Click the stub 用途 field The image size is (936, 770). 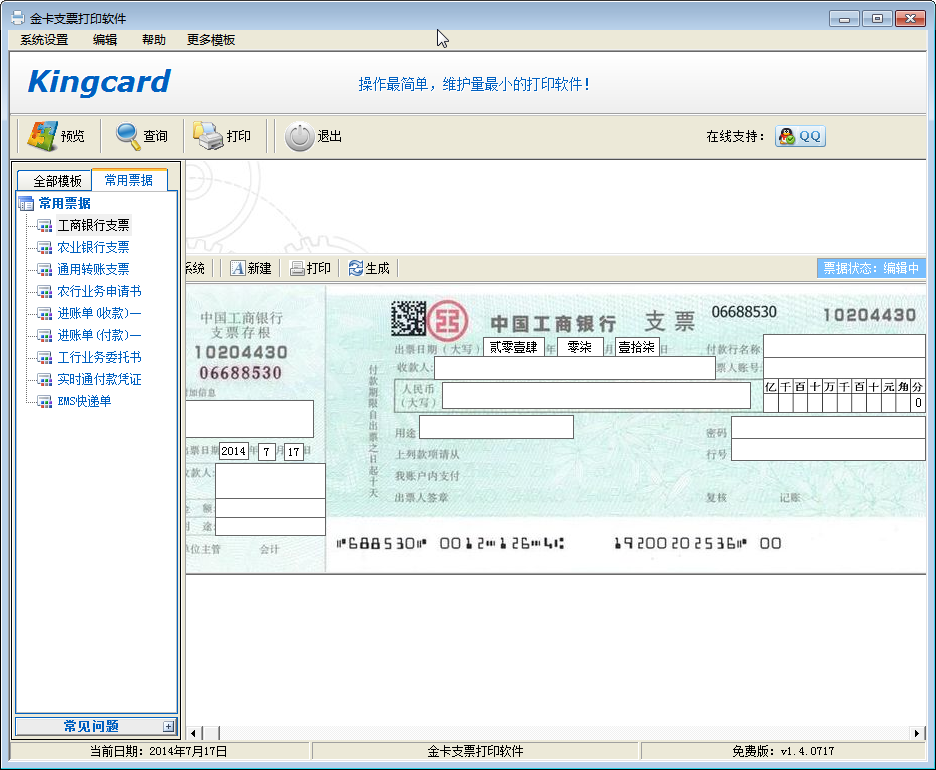pyautogui.click(x=270, y=526)
